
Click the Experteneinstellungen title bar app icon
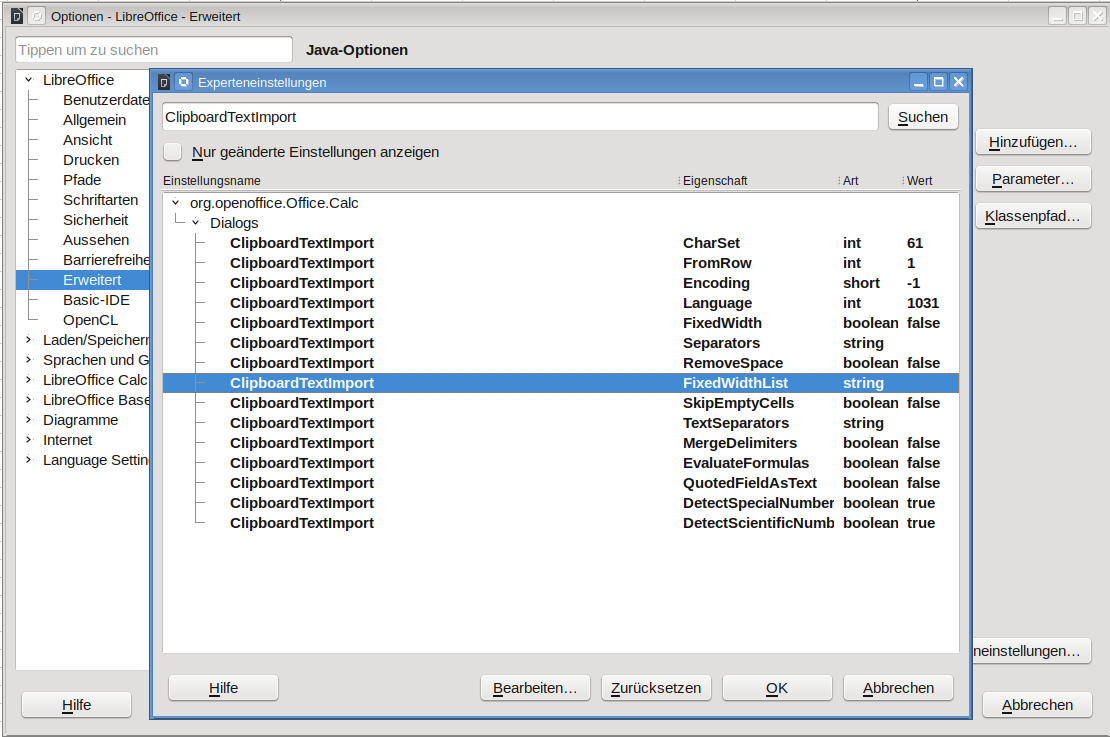[183, 82]
